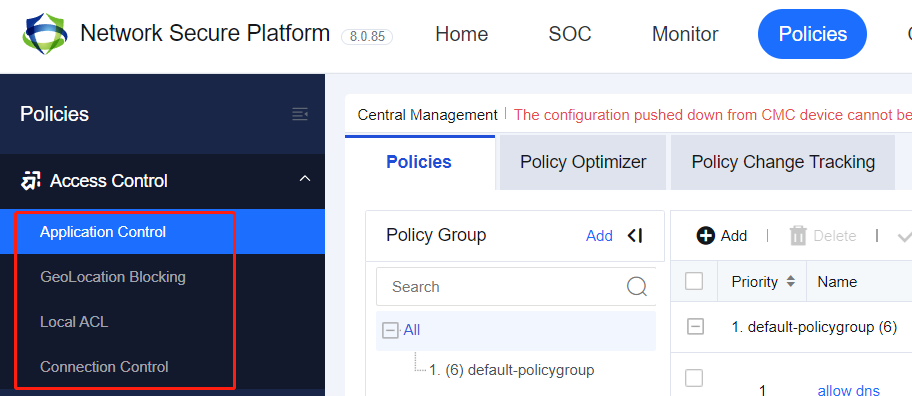The width and height of the screenshot is (912, 396).
Task: Collapse the default-policygroup row minus box
Action: point(695,327)
